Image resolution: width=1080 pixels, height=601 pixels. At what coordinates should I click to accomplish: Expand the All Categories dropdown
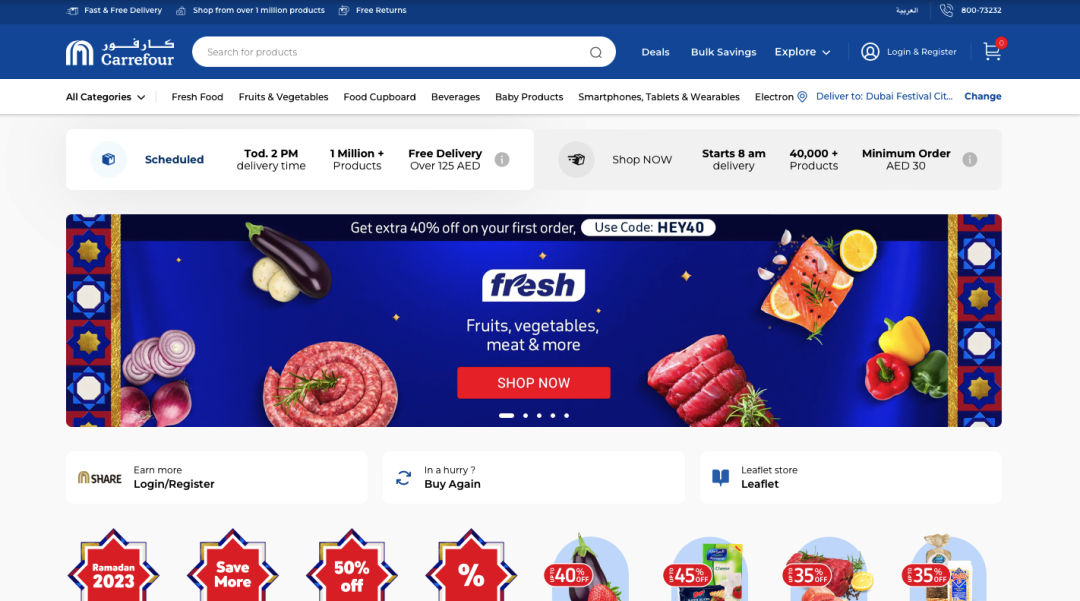105,97
